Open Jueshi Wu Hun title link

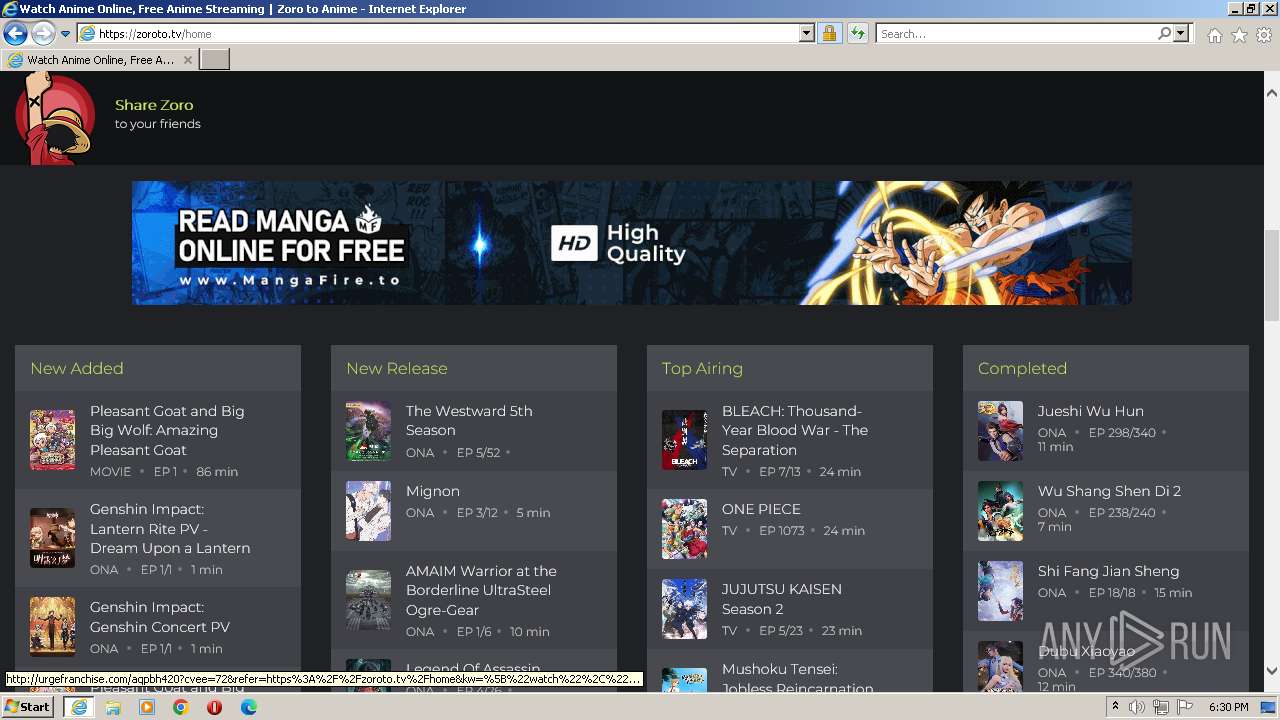click(1091, 411)
